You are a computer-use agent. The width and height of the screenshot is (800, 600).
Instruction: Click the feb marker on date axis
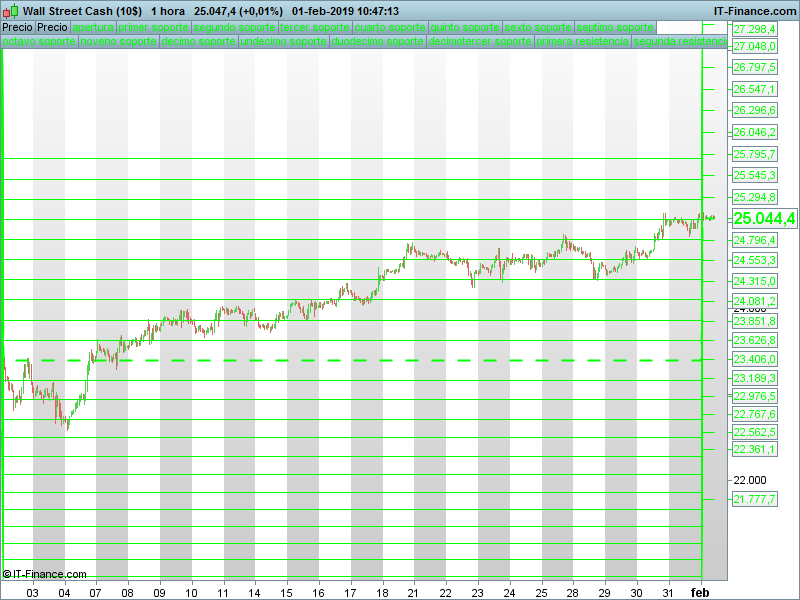pyautogui.click(x=700, y=592)
